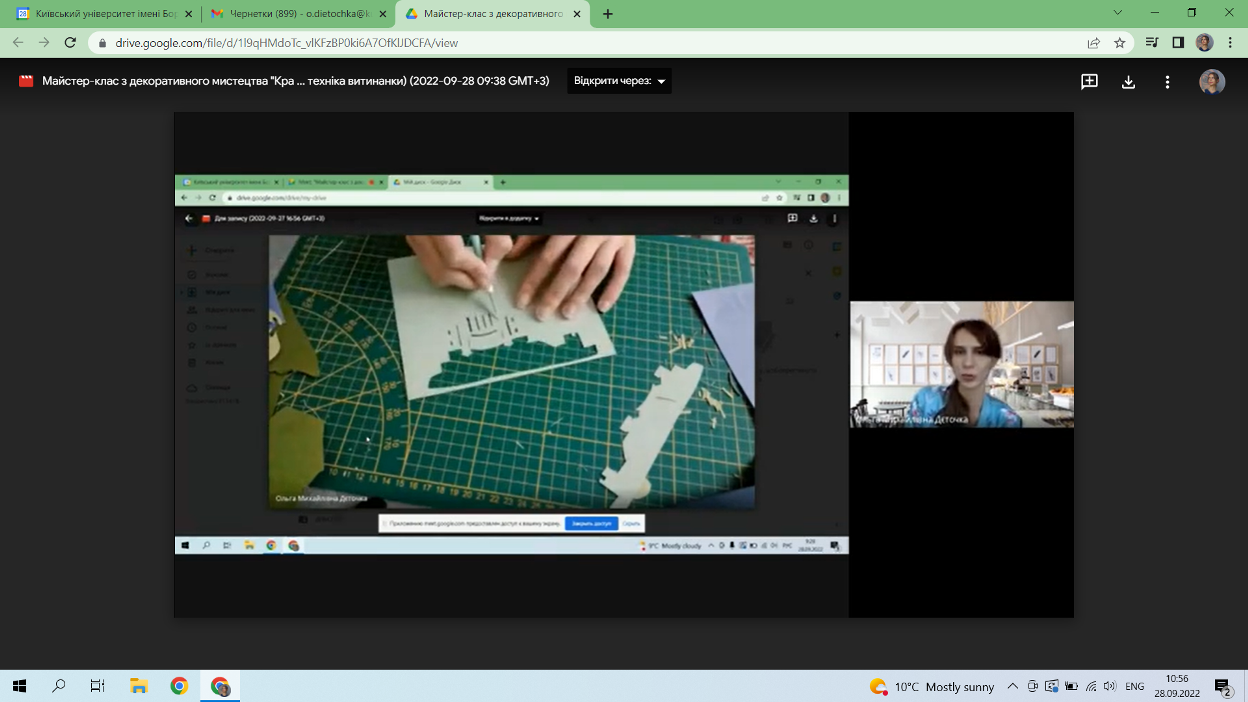
Task: Switch to the Київський університет tab
Action: [100, 14]
